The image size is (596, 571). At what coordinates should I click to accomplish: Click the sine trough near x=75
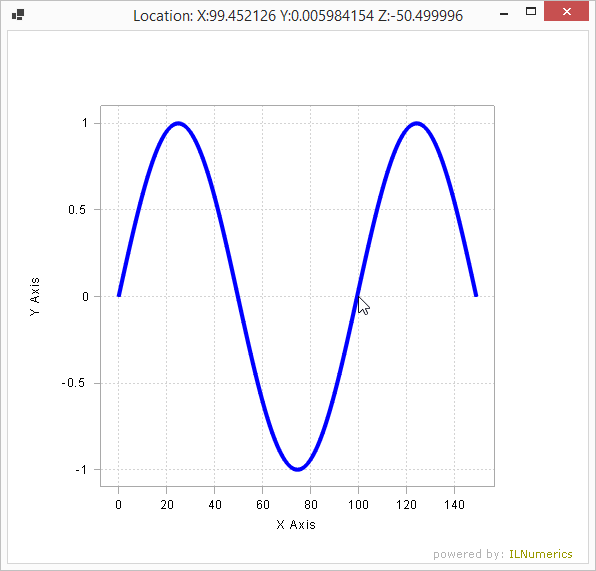pyautogui.click(x=298, y=469)
